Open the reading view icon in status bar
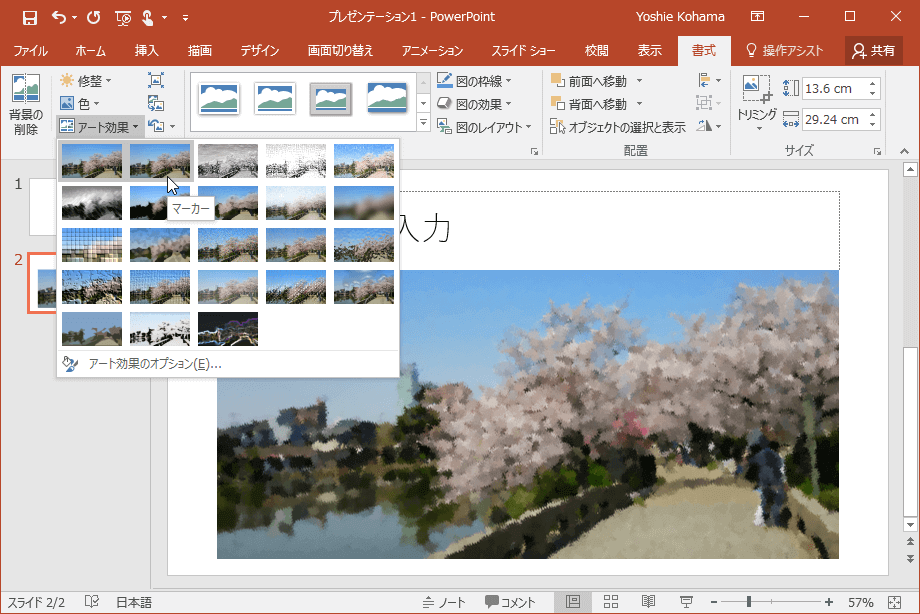Screen dimensions: 920x614 (x=648, y=602)
